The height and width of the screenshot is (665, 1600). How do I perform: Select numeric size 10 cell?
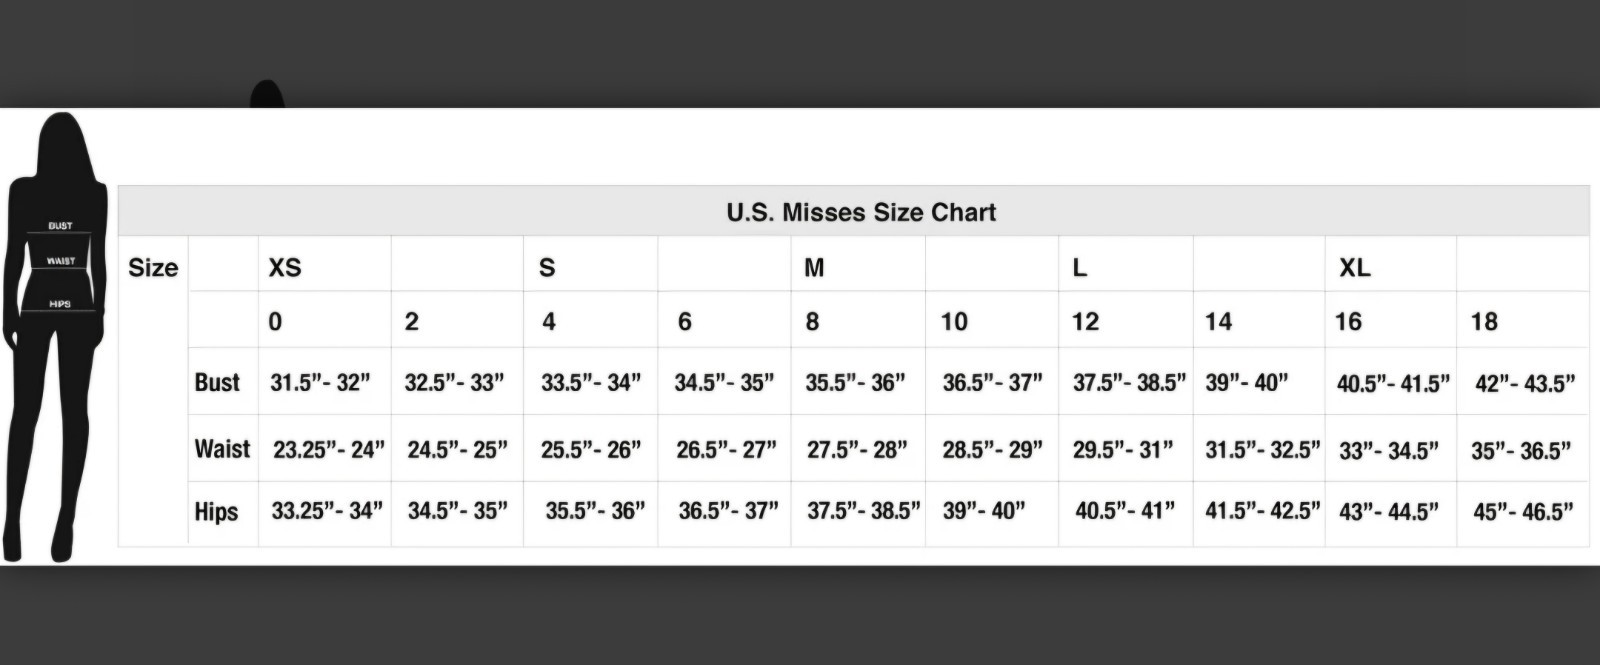coord(954,321)
